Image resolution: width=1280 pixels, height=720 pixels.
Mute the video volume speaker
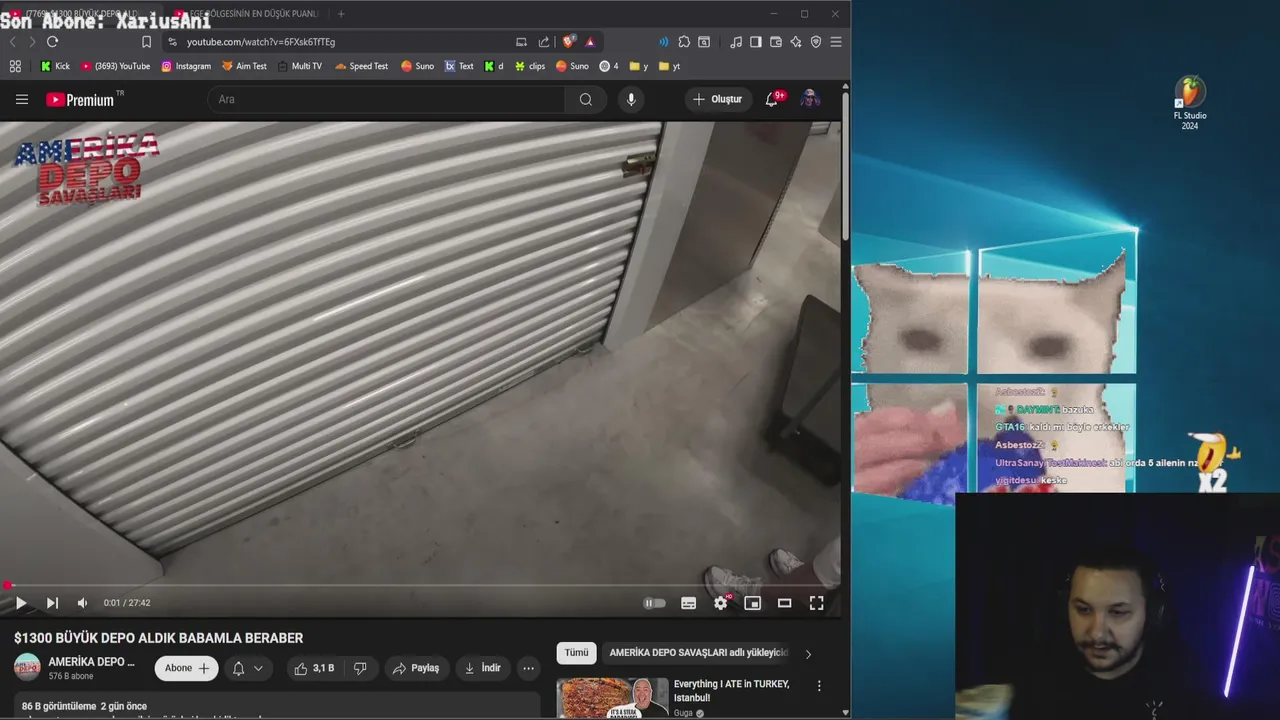point(82,603)
